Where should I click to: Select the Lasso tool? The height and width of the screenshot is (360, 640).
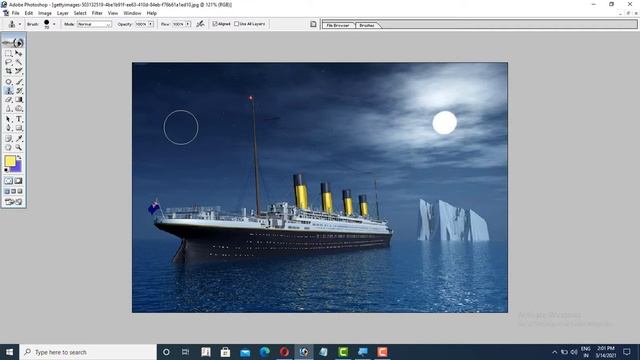pos(9,62)
